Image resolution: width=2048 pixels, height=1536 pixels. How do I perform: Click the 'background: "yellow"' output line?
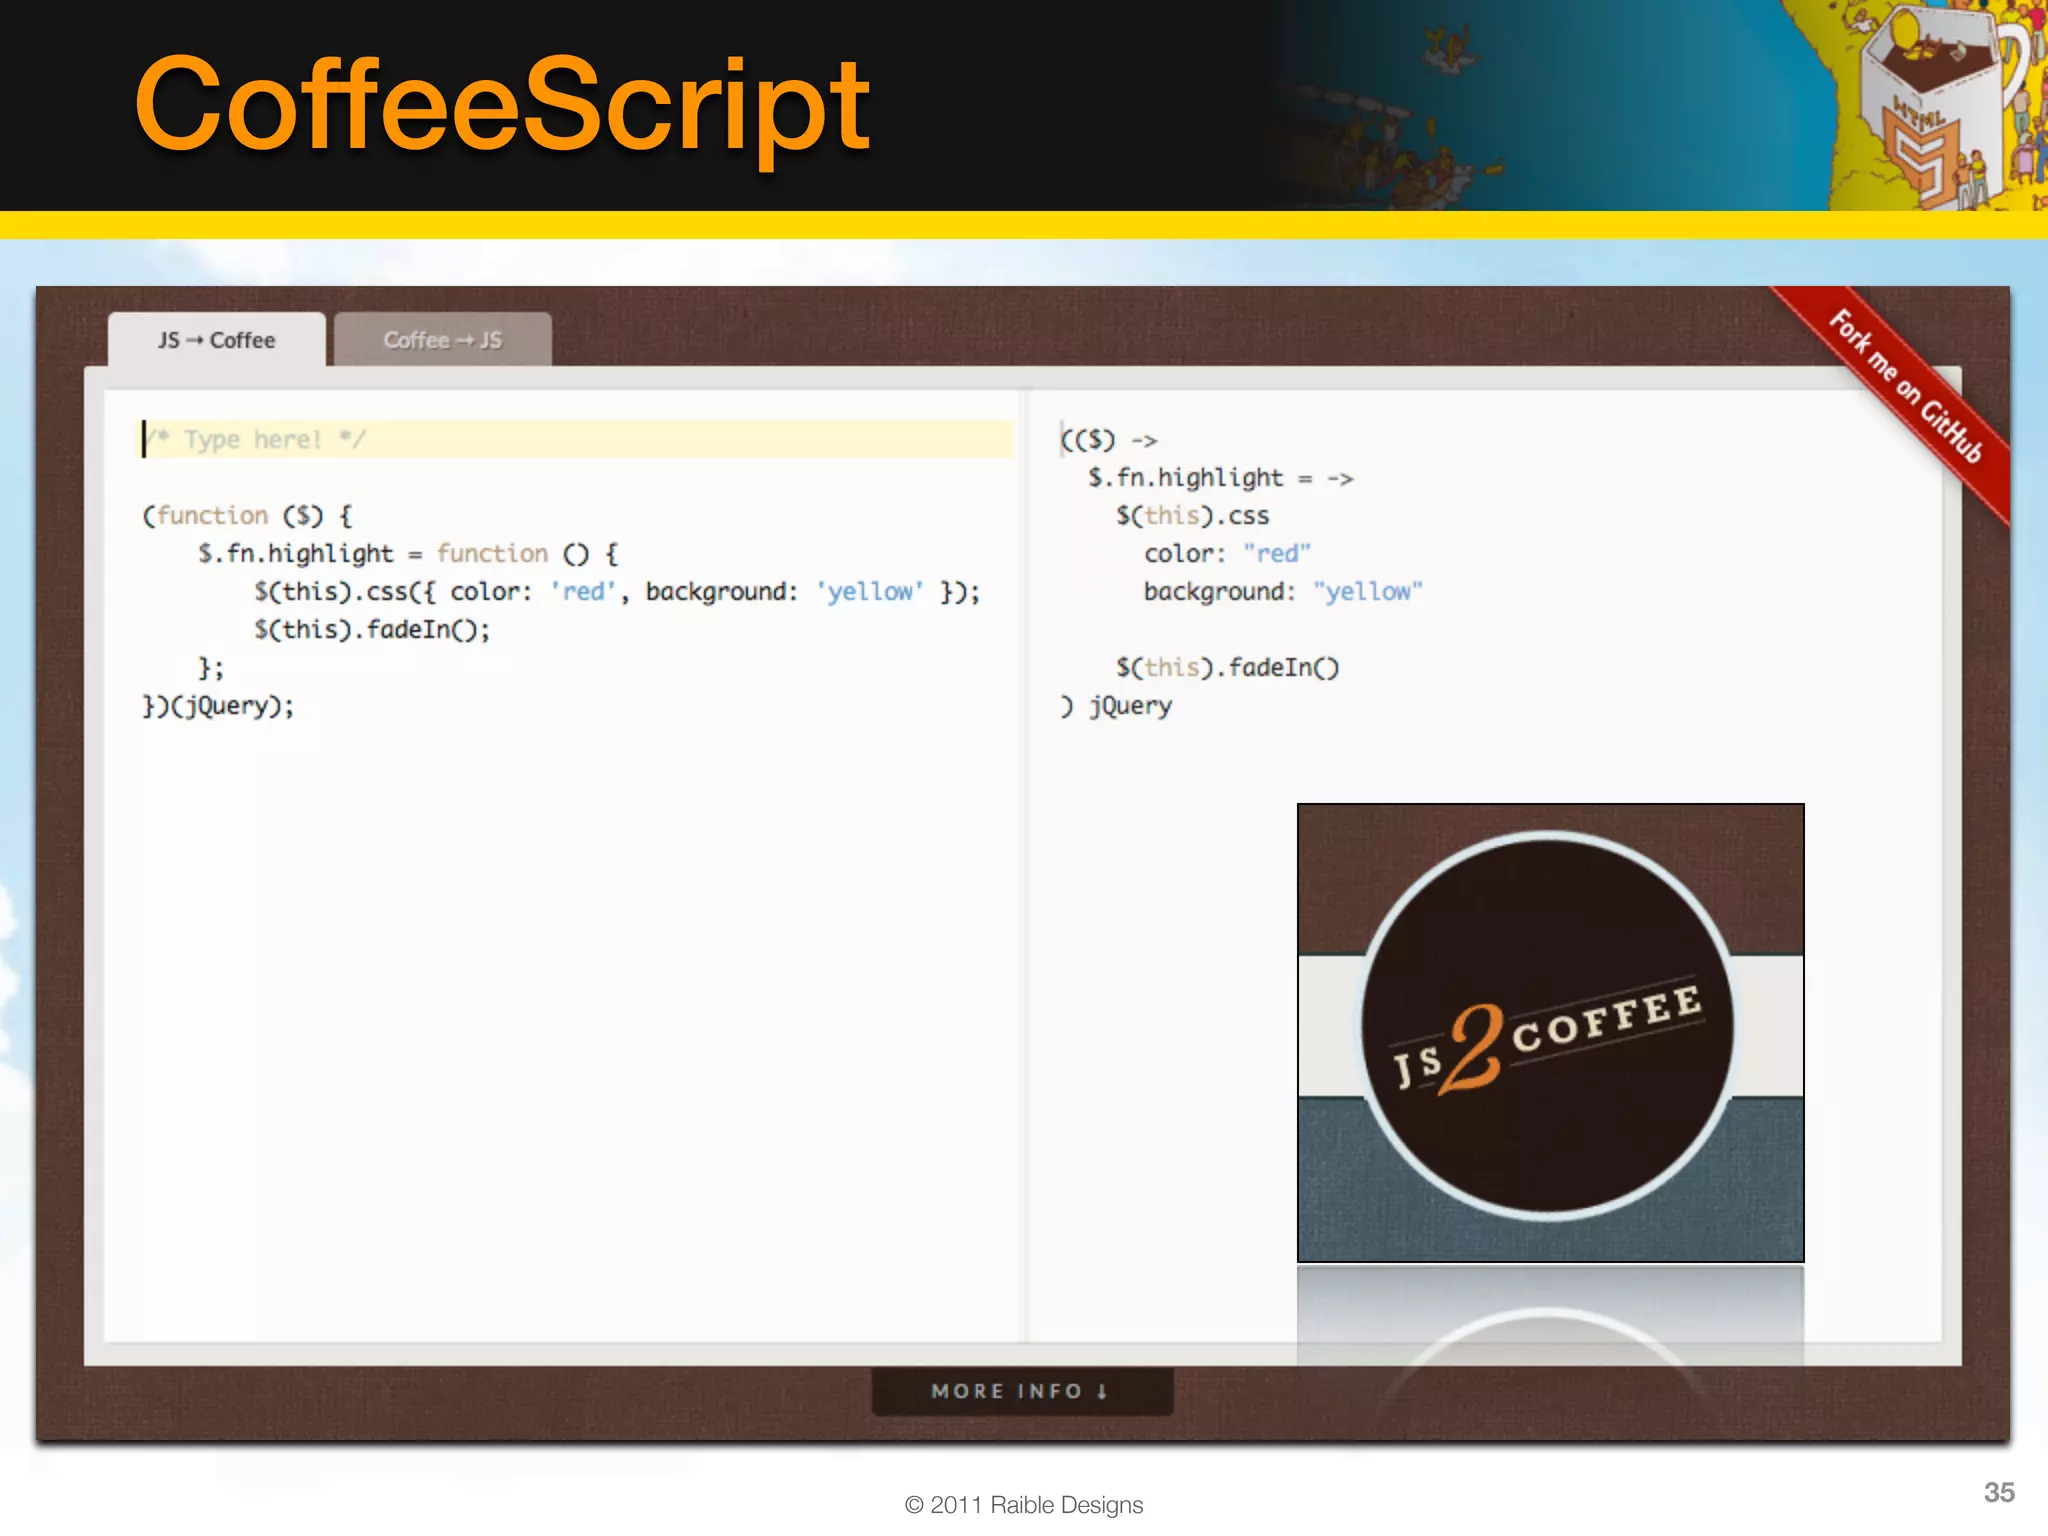click(x=1283, y=591)
